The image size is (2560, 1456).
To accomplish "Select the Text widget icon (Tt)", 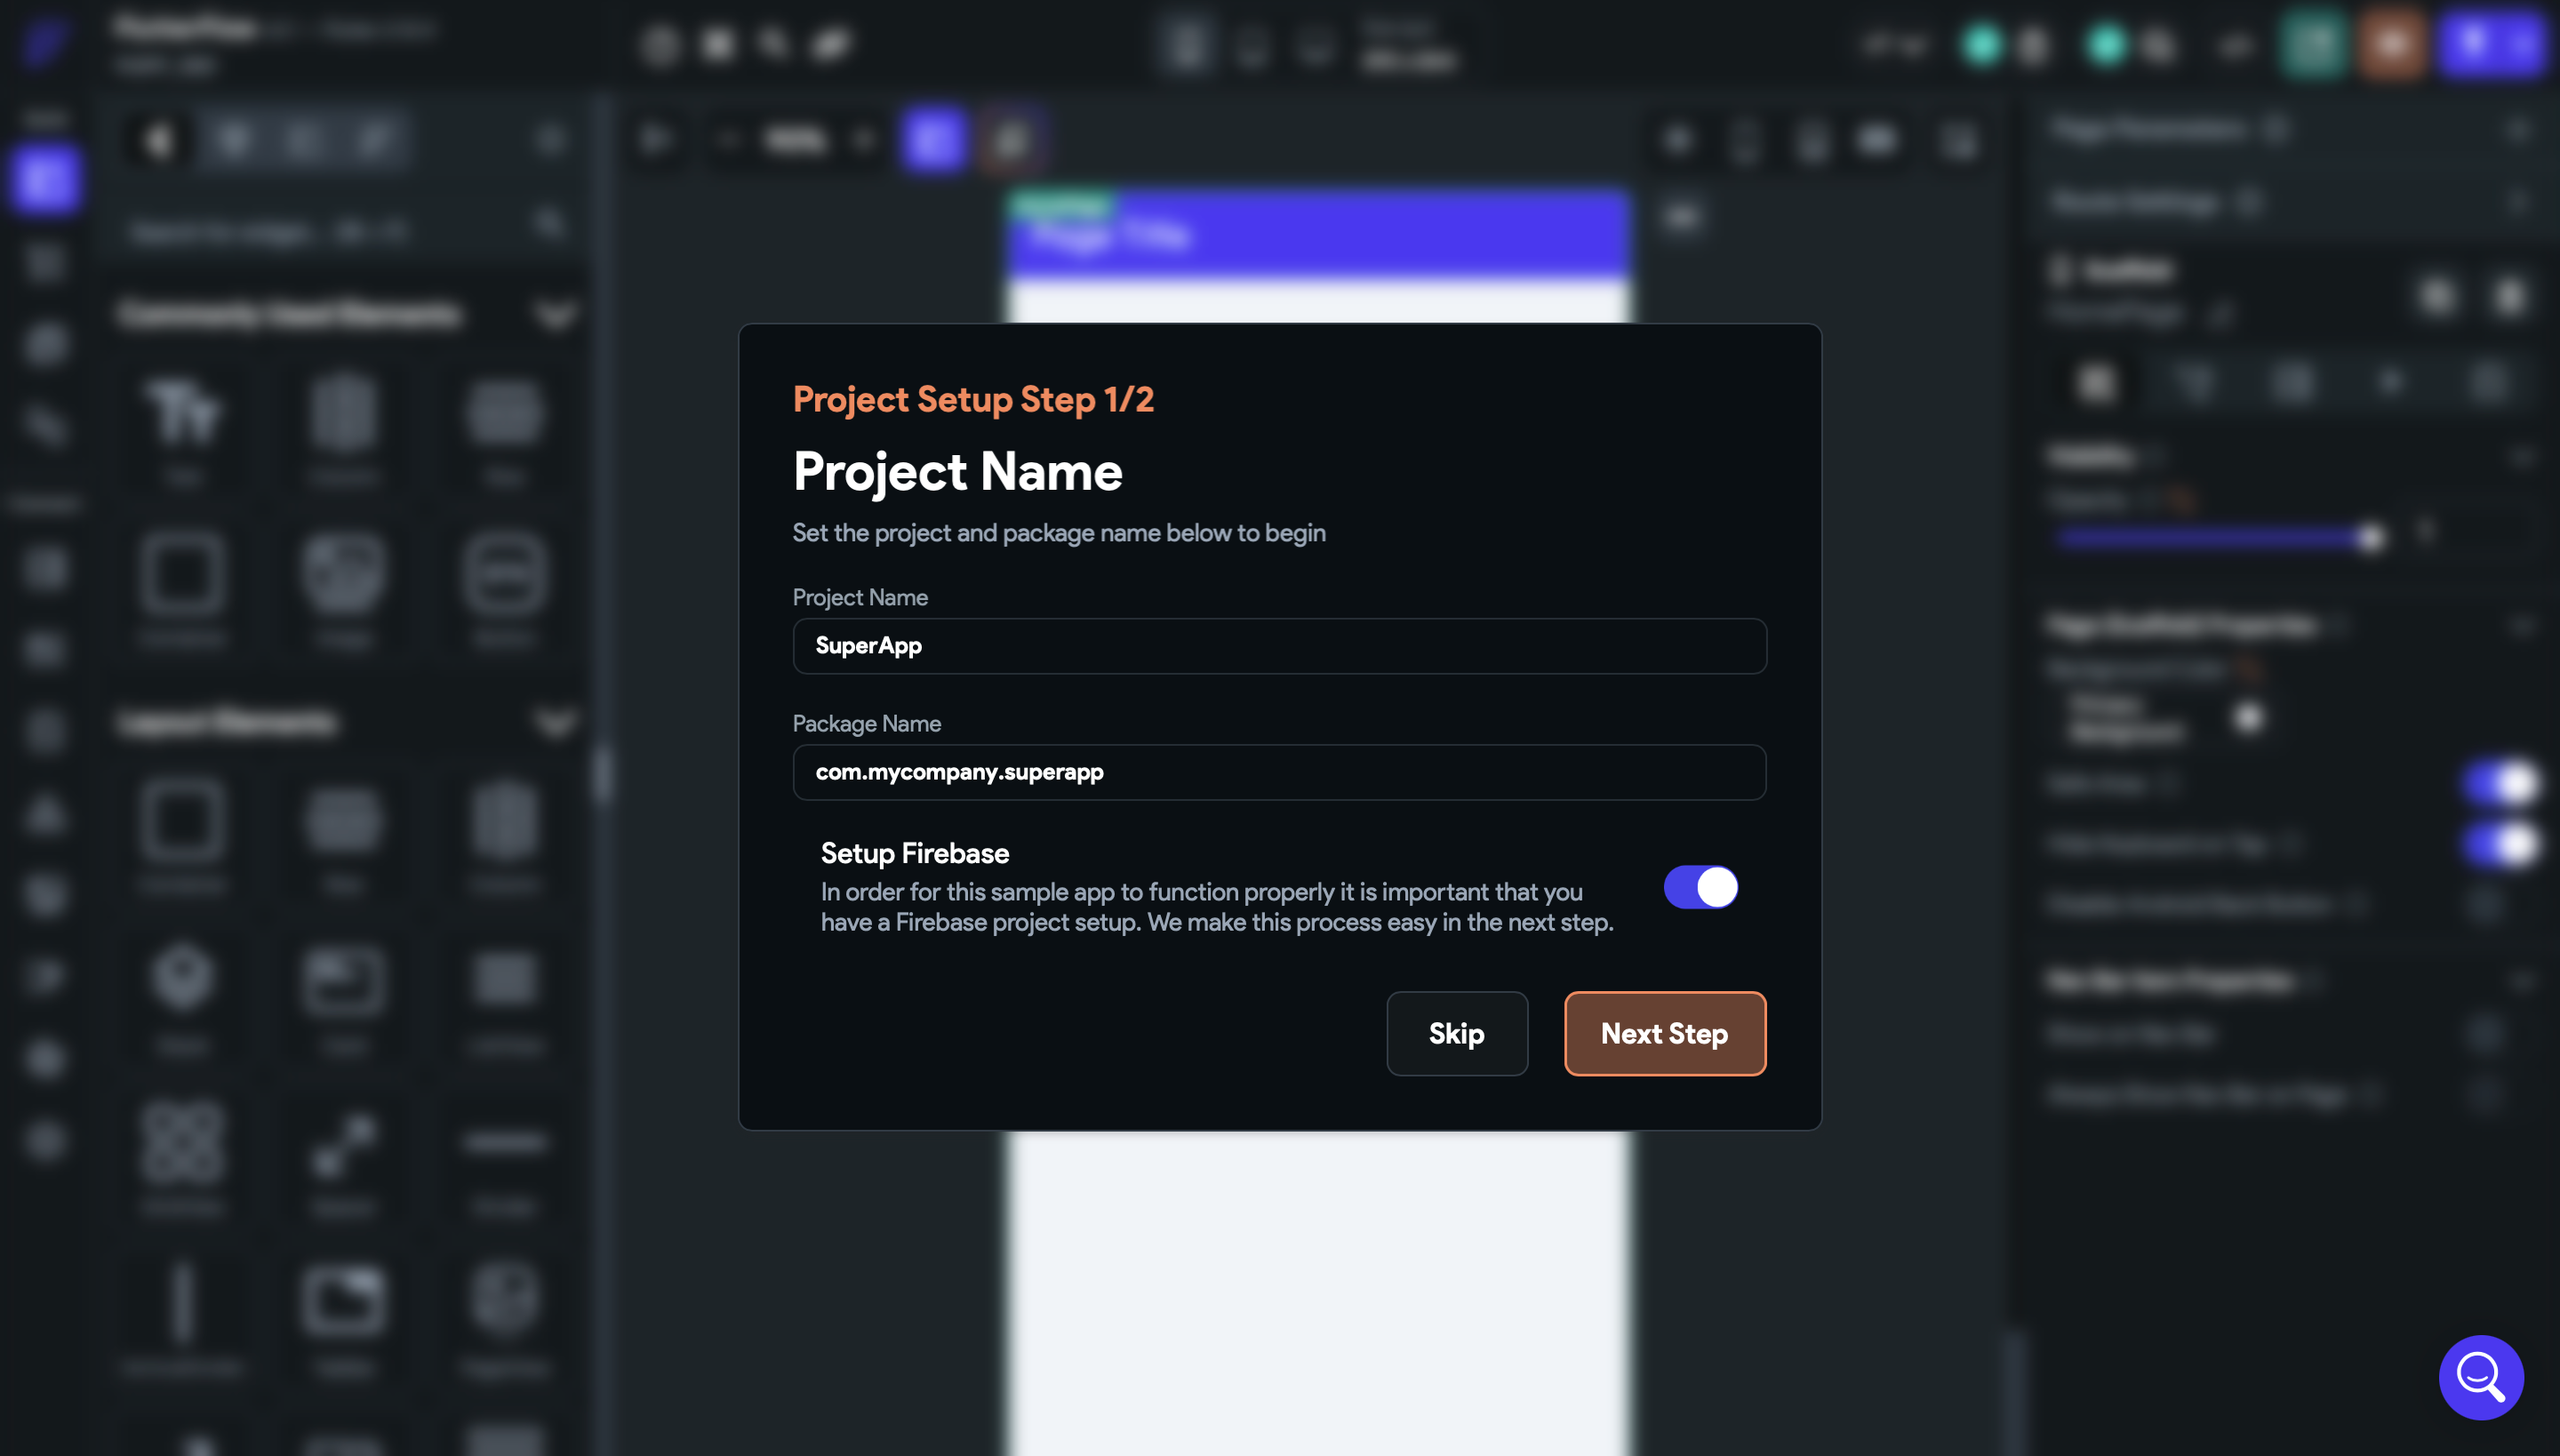I will click(x=183, y=412).
